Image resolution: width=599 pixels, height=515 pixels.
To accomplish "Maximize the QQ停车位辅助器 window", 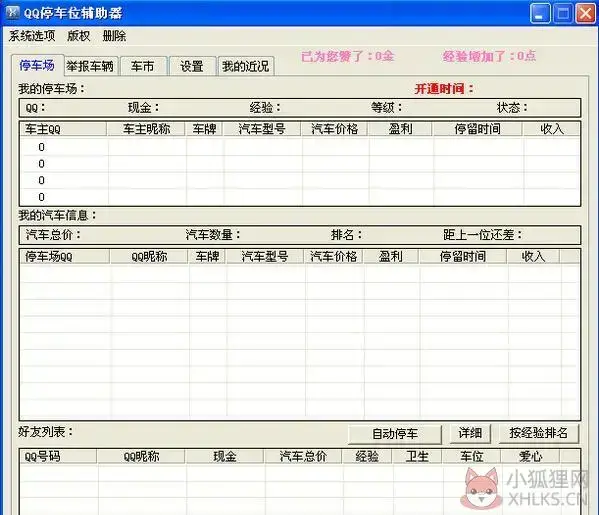I will [x=563, y=13].
